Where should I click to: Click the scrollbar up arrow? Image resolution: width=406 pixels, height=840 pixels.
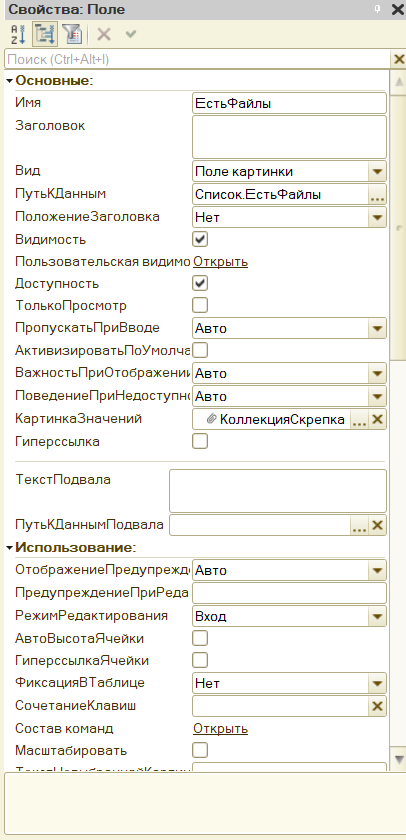[399, 82]
